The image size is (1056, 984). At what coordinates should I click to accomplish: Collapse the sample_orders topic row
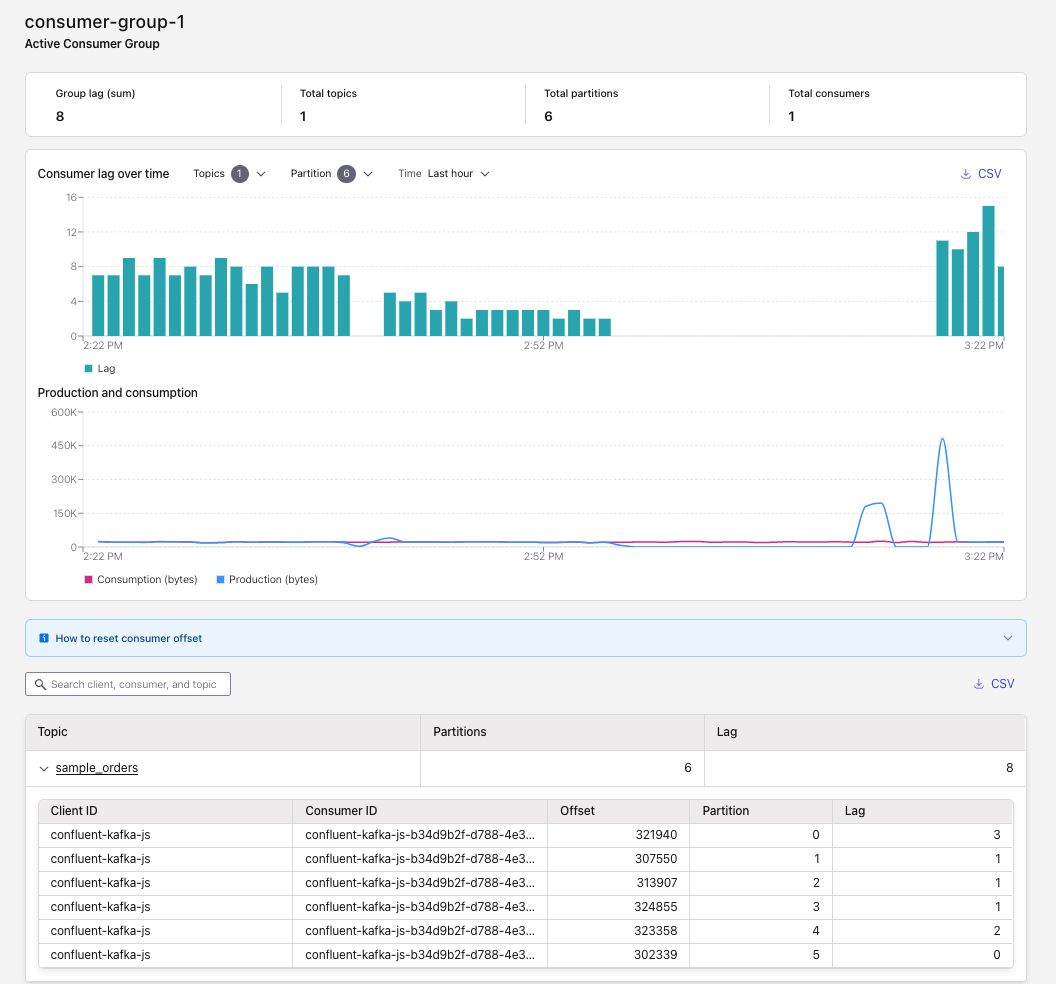[44, 769]
